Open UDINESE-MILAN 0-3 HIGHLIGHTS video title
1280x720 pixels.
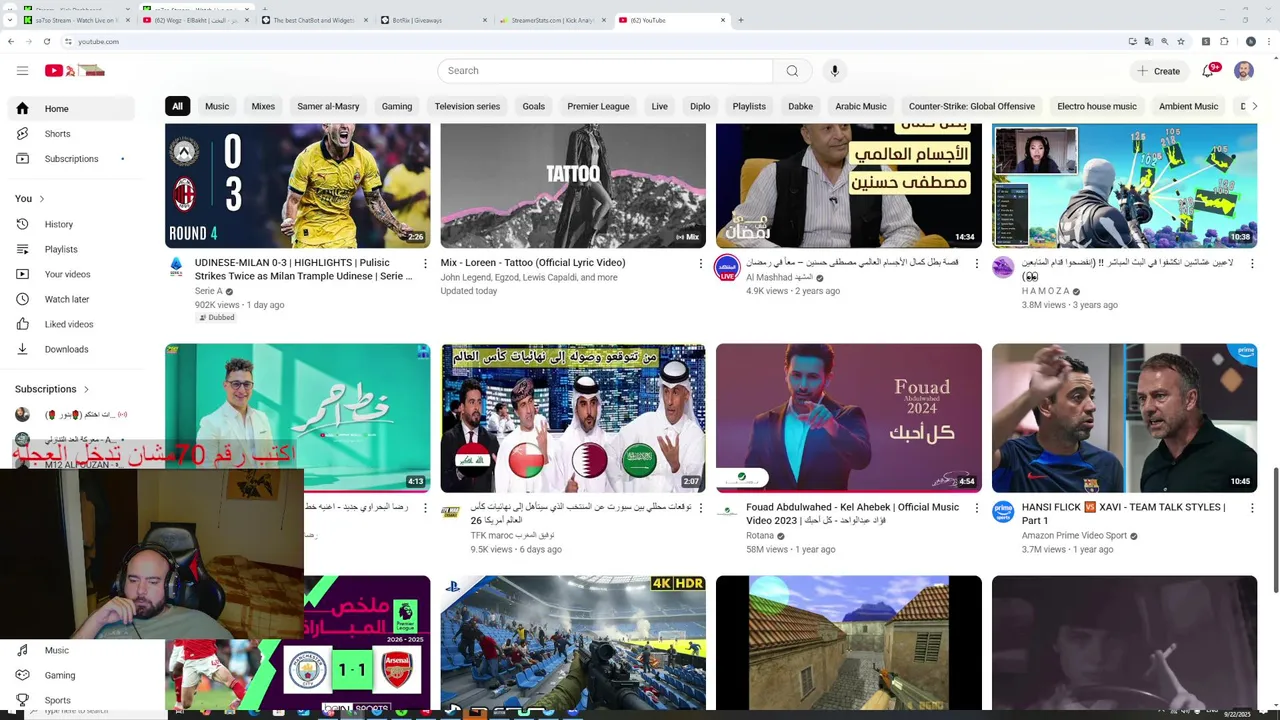click(304, 269)
